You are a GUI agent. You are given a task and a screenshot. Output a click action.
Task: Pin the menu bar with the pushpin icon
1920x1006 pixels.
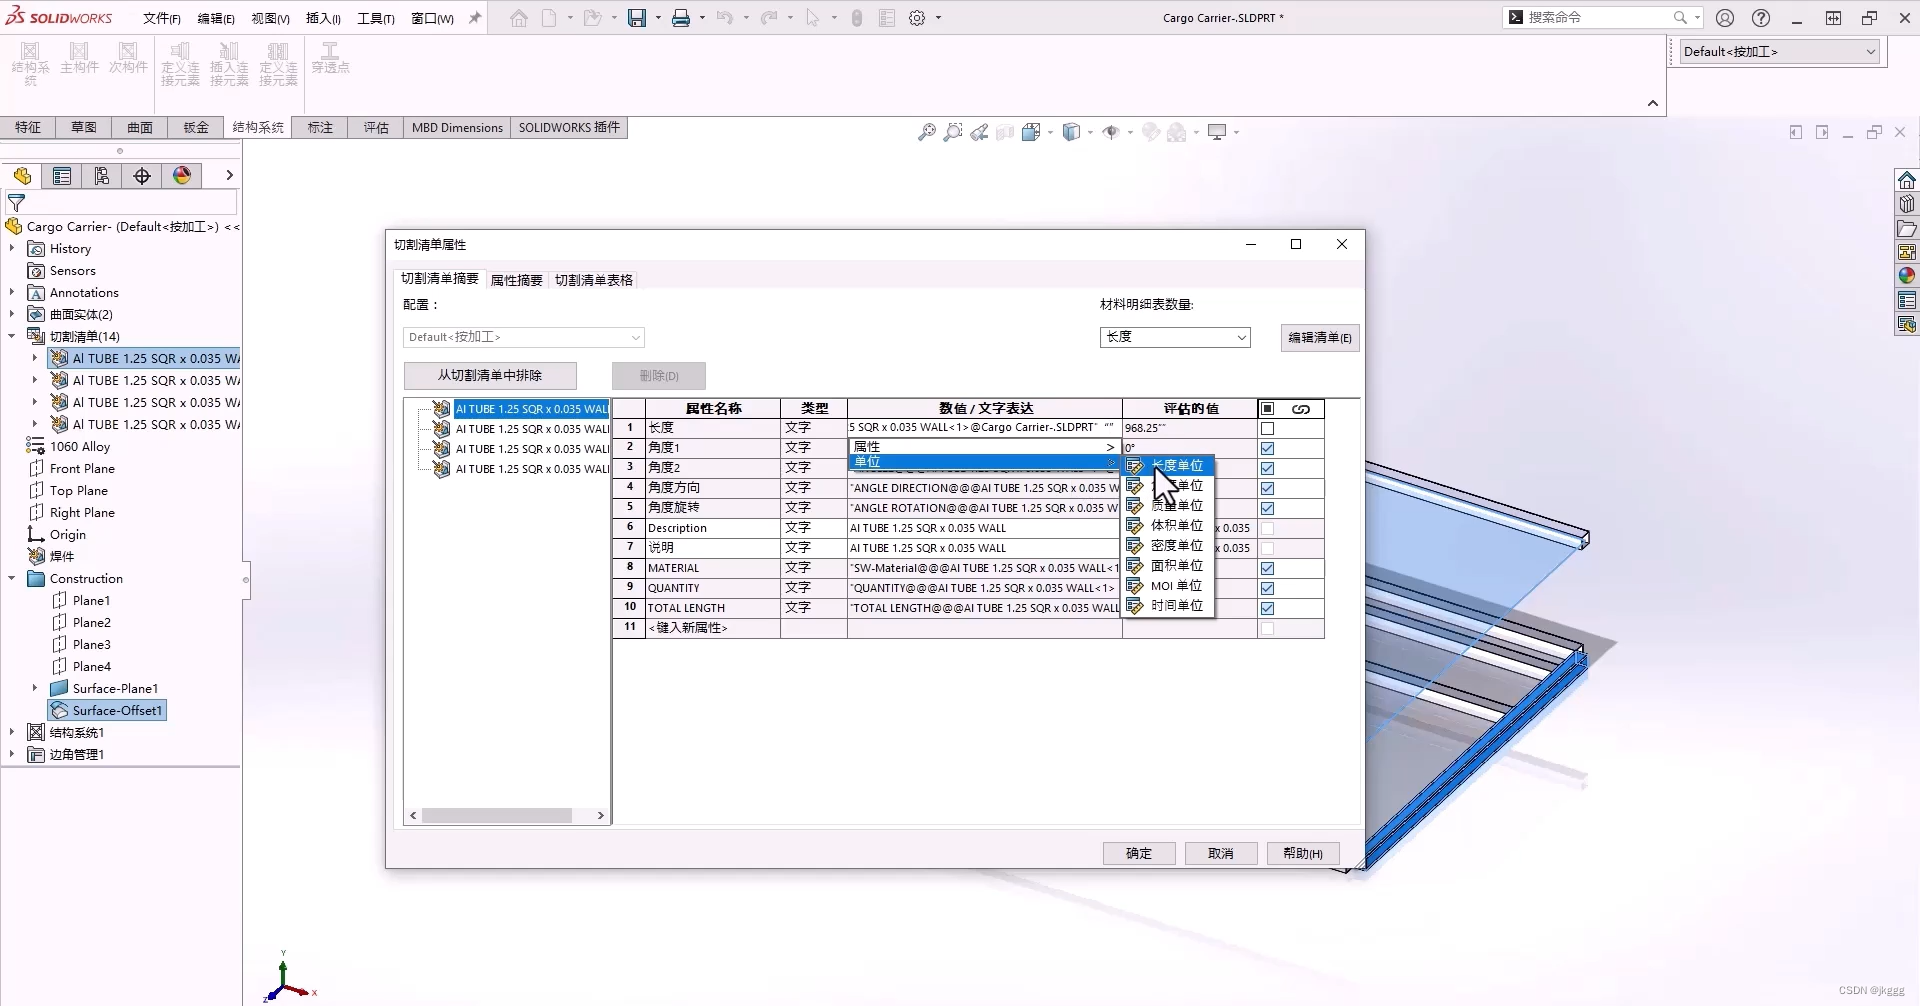[x=475, y=18]
